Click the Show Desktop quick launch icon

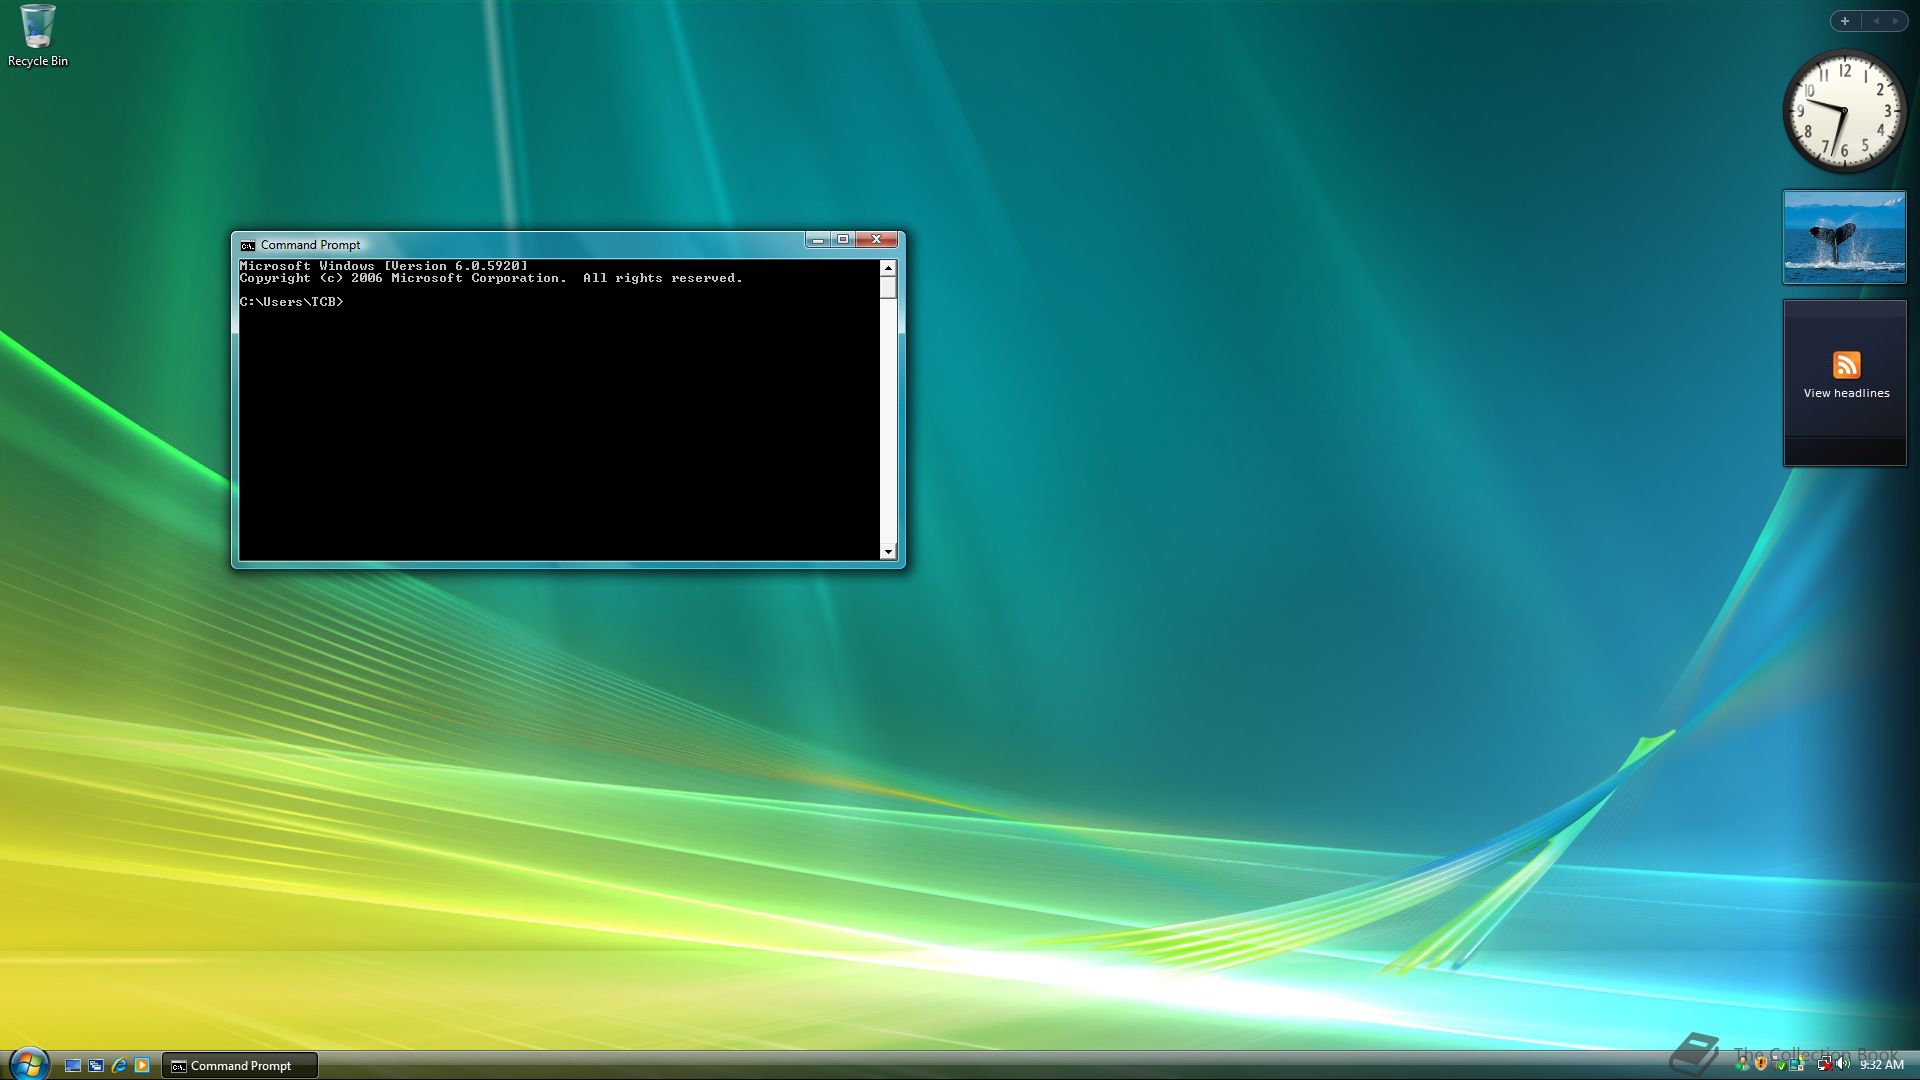pyautogui.click(x=73, y=1065)
